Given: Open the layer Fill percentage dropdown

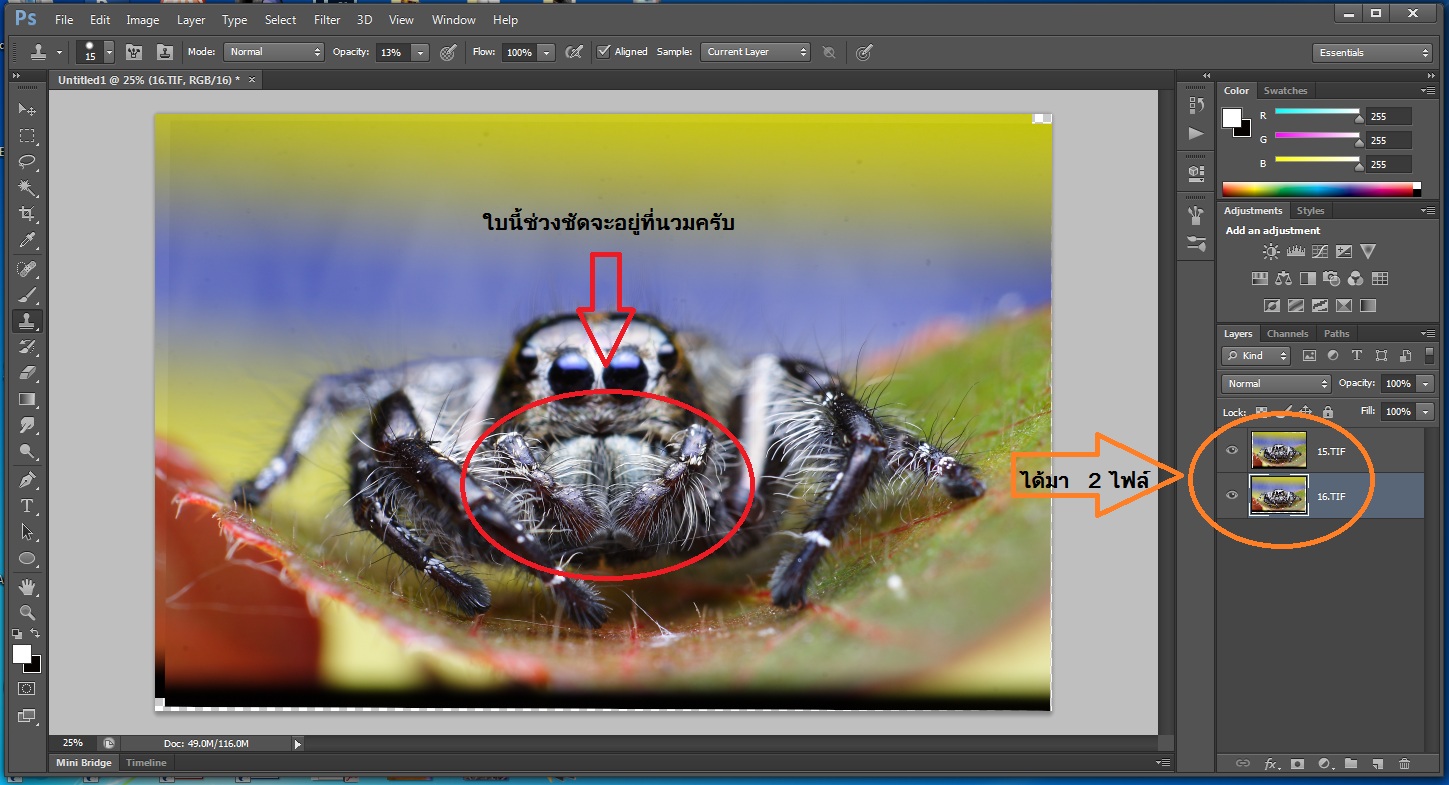Looking at the screenshot, I should pyautogui.click(x=1425, y=412).
